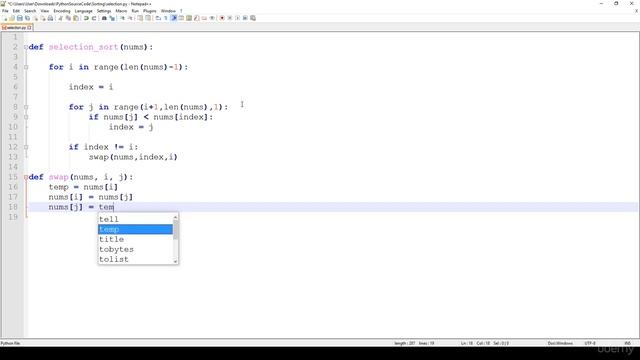
Task: Open the Settings menu
Action: [x=104, y=11]
